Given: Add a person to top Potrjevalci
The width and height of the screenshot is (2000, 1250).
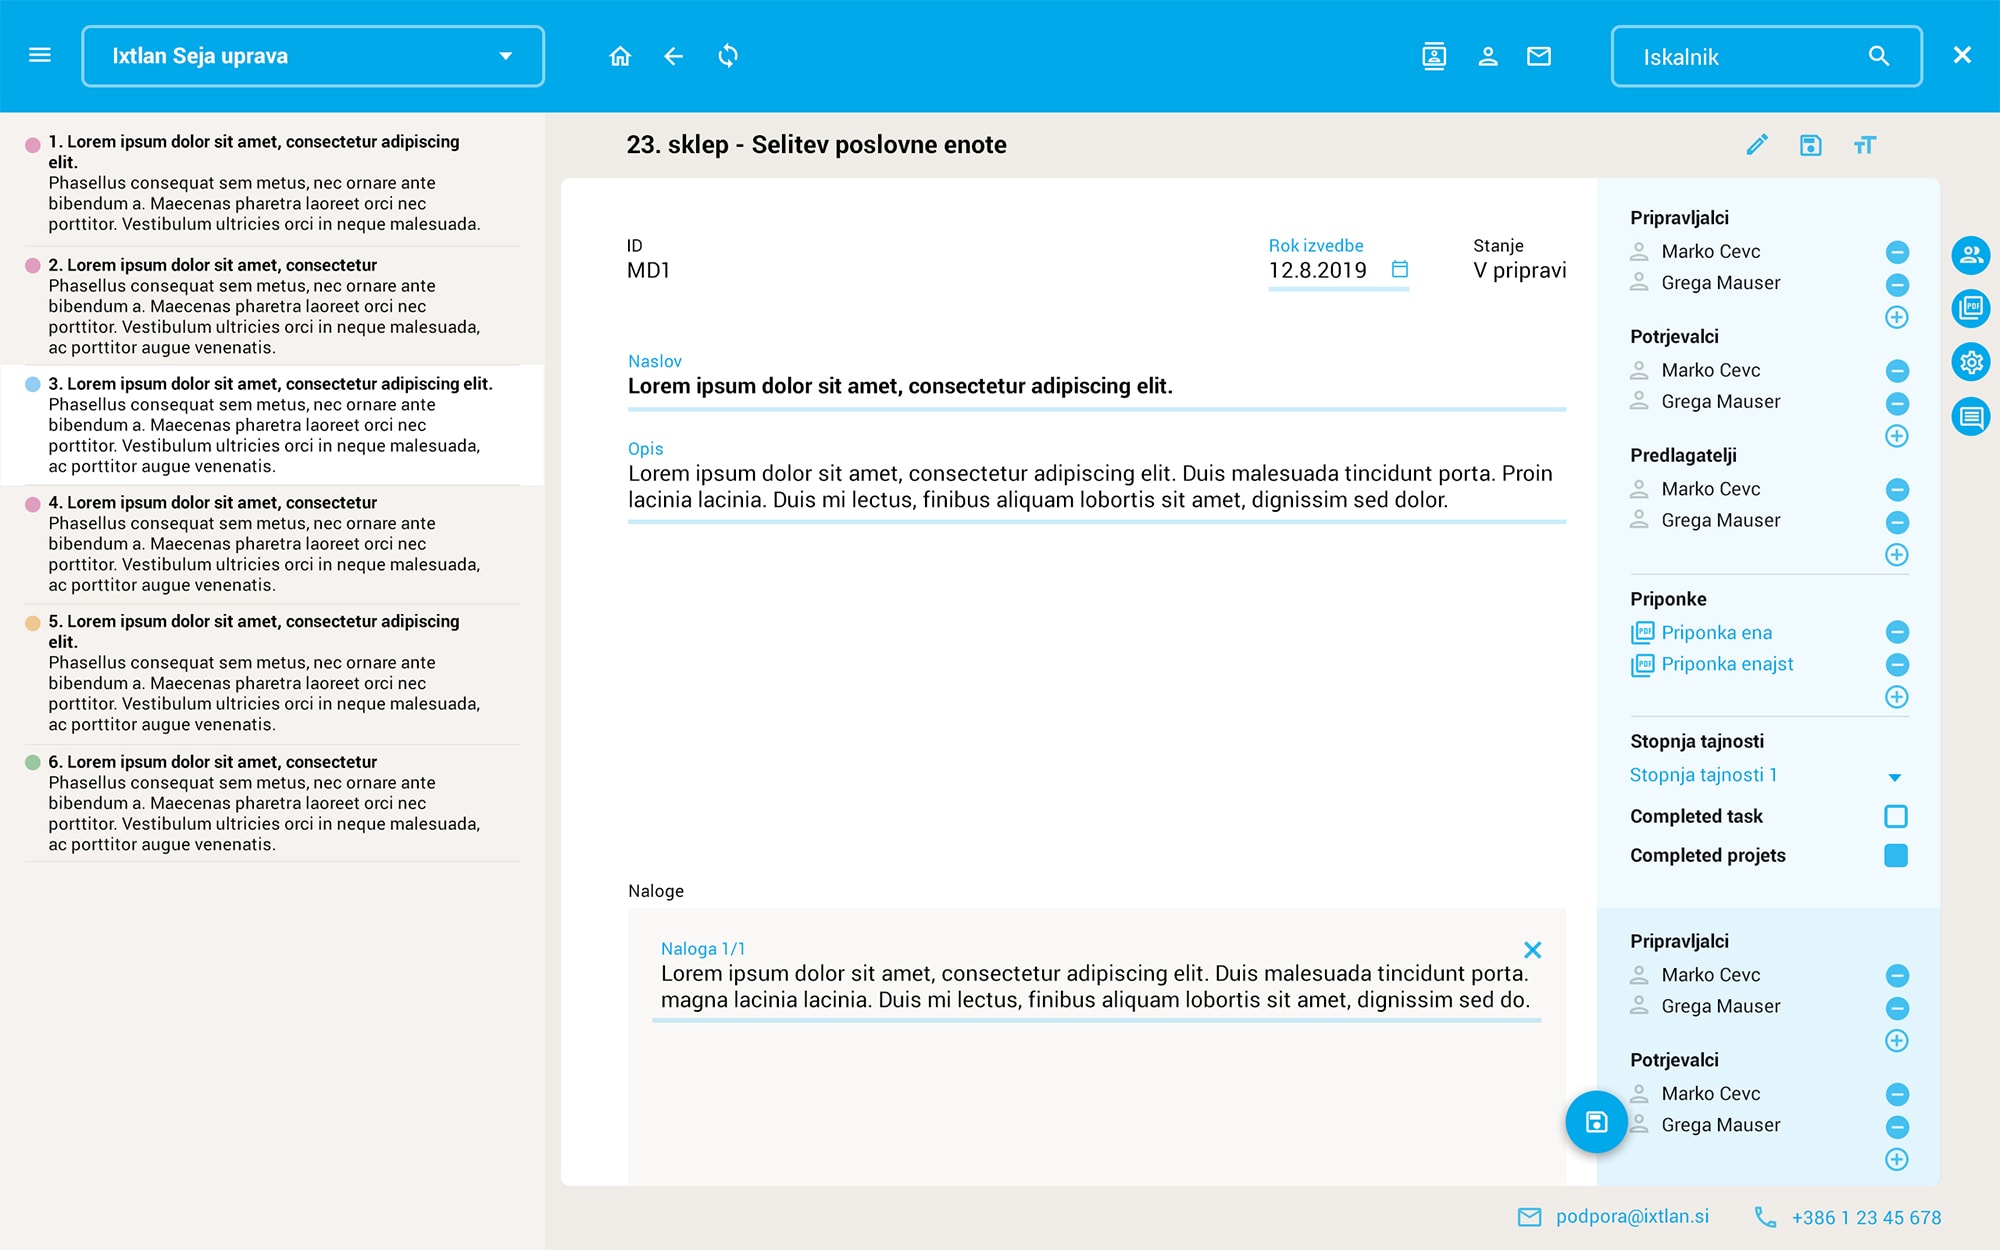Looking at the screenshot, I should (x=1897, y=436).
